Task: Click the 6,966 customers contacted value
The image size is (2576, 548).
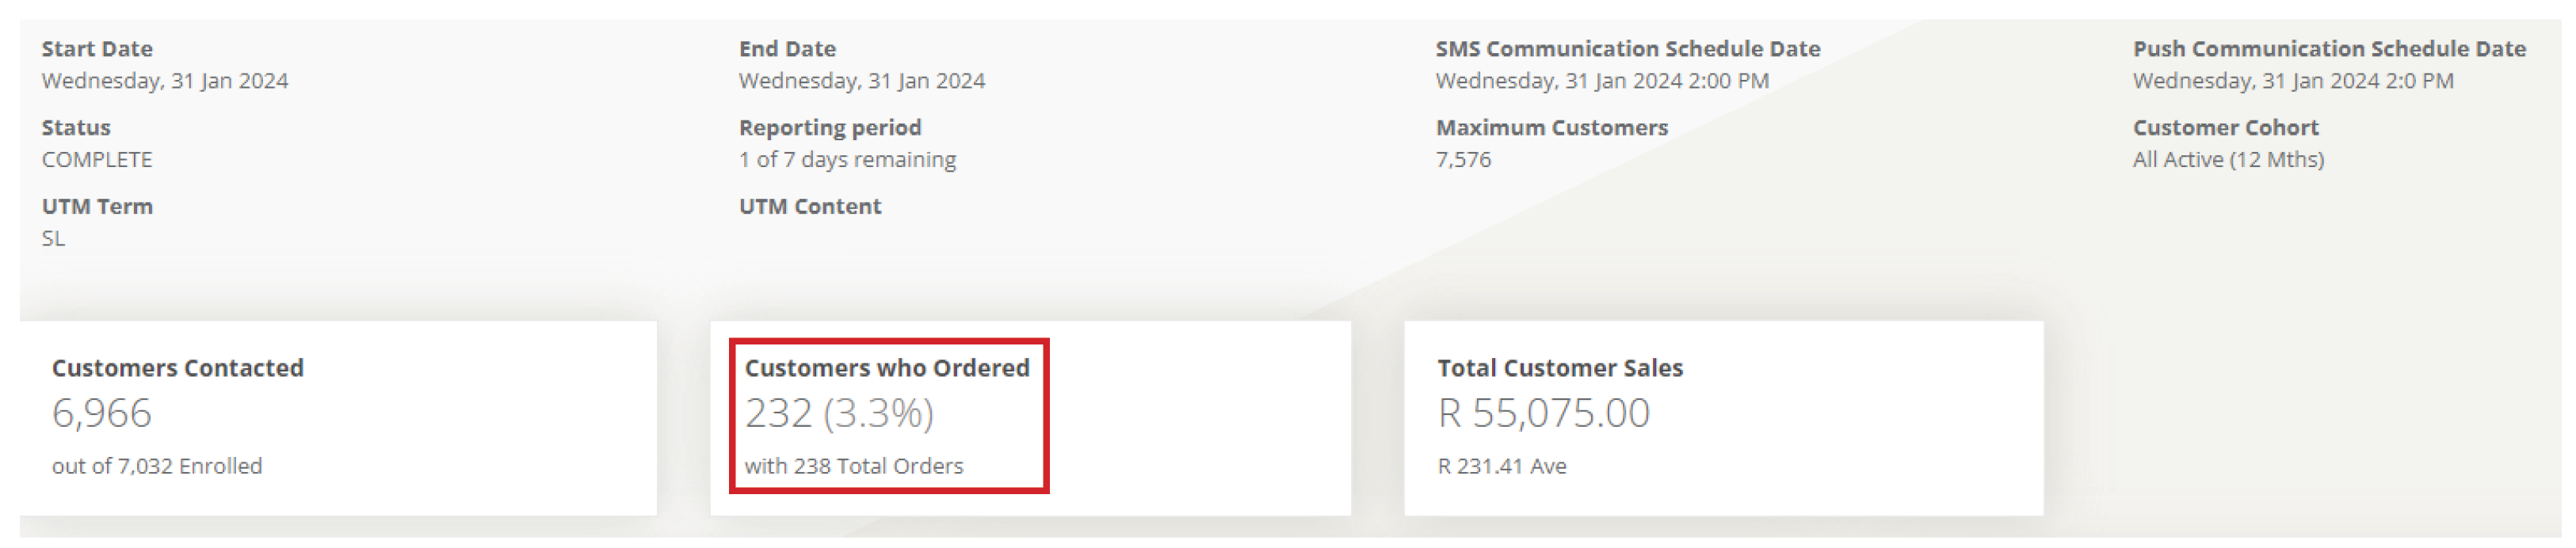Action: (x=102, y=413)
